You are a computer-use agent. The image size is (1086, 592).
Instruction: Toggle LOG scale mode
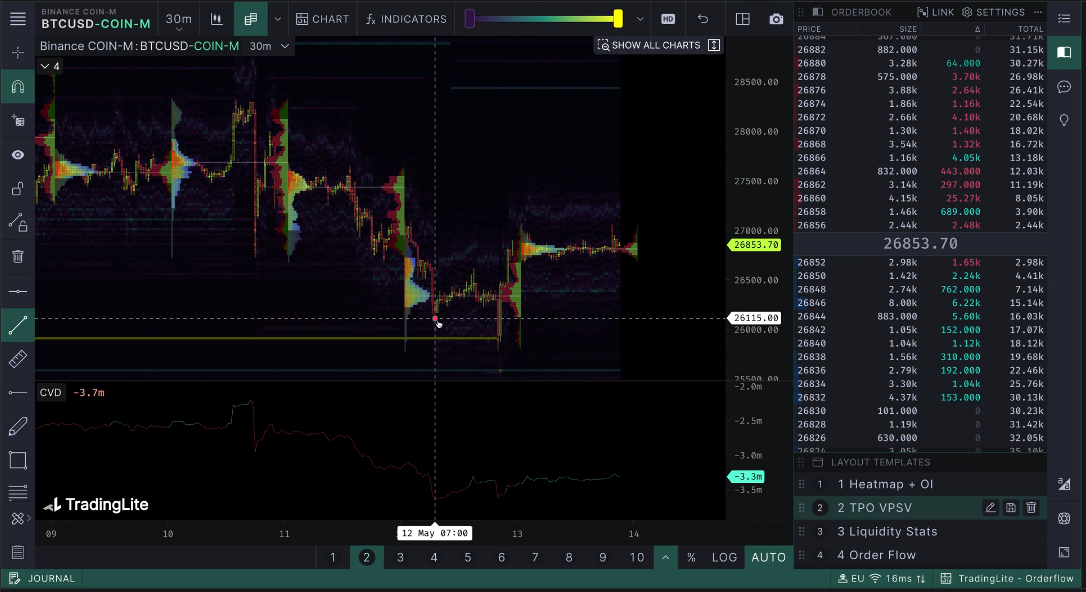(x=724, y=557)
